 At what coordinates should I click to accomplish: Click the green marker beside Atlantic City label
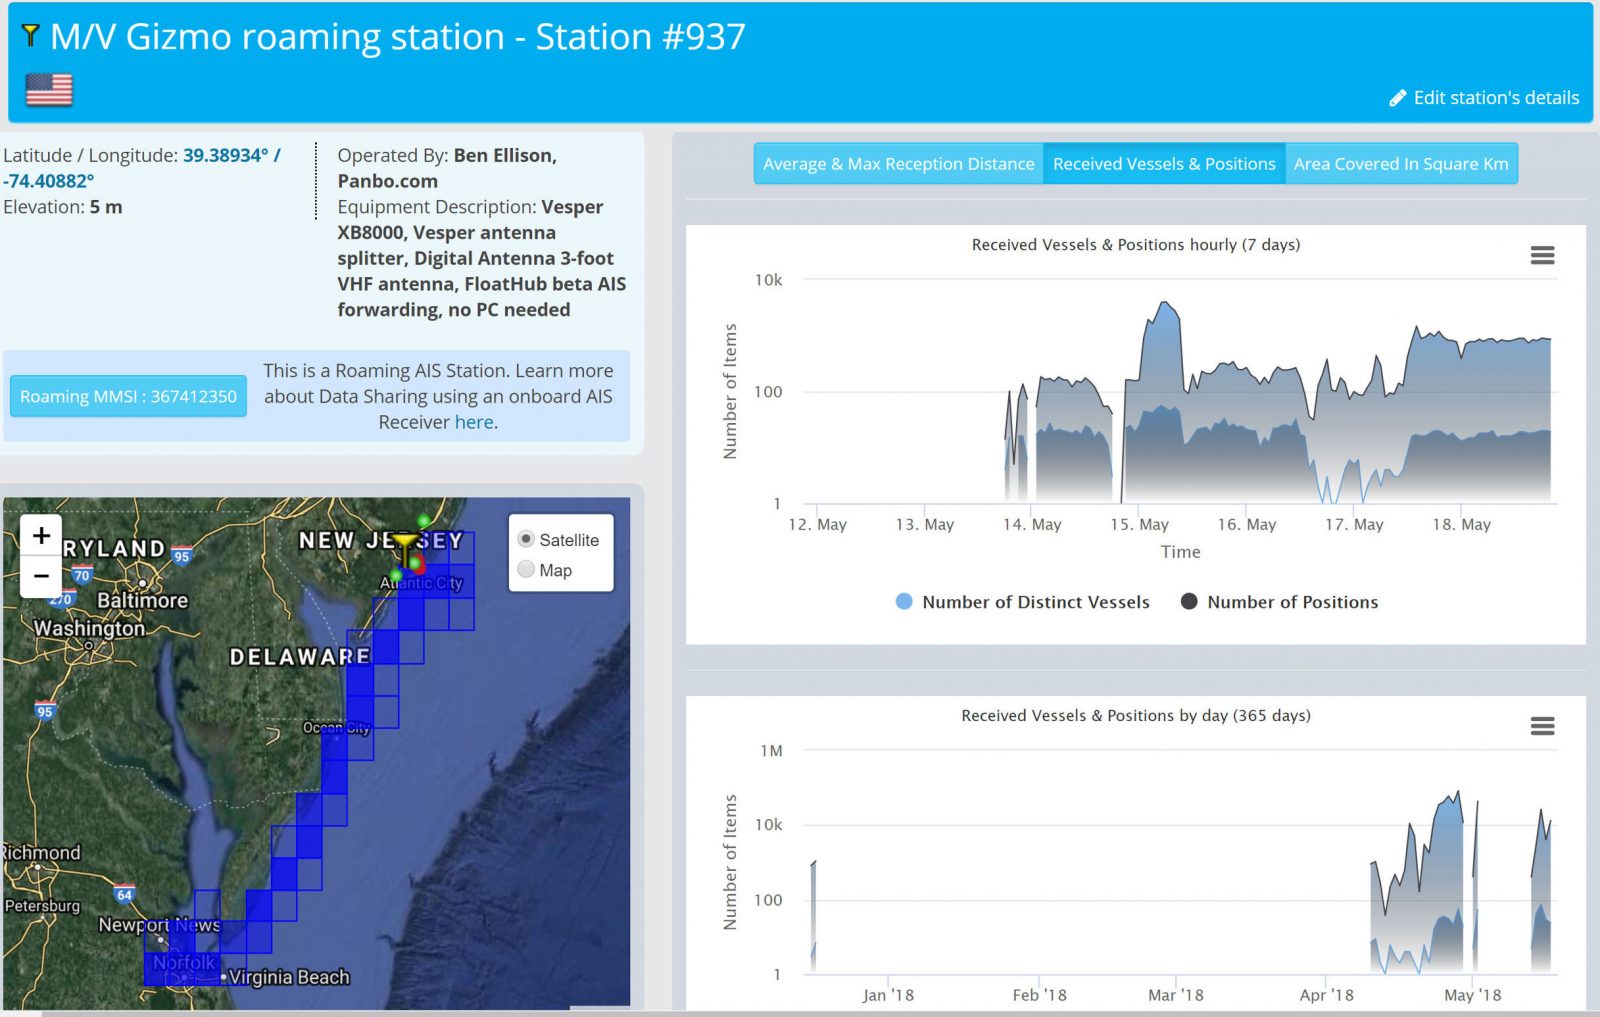coord(396,574)
